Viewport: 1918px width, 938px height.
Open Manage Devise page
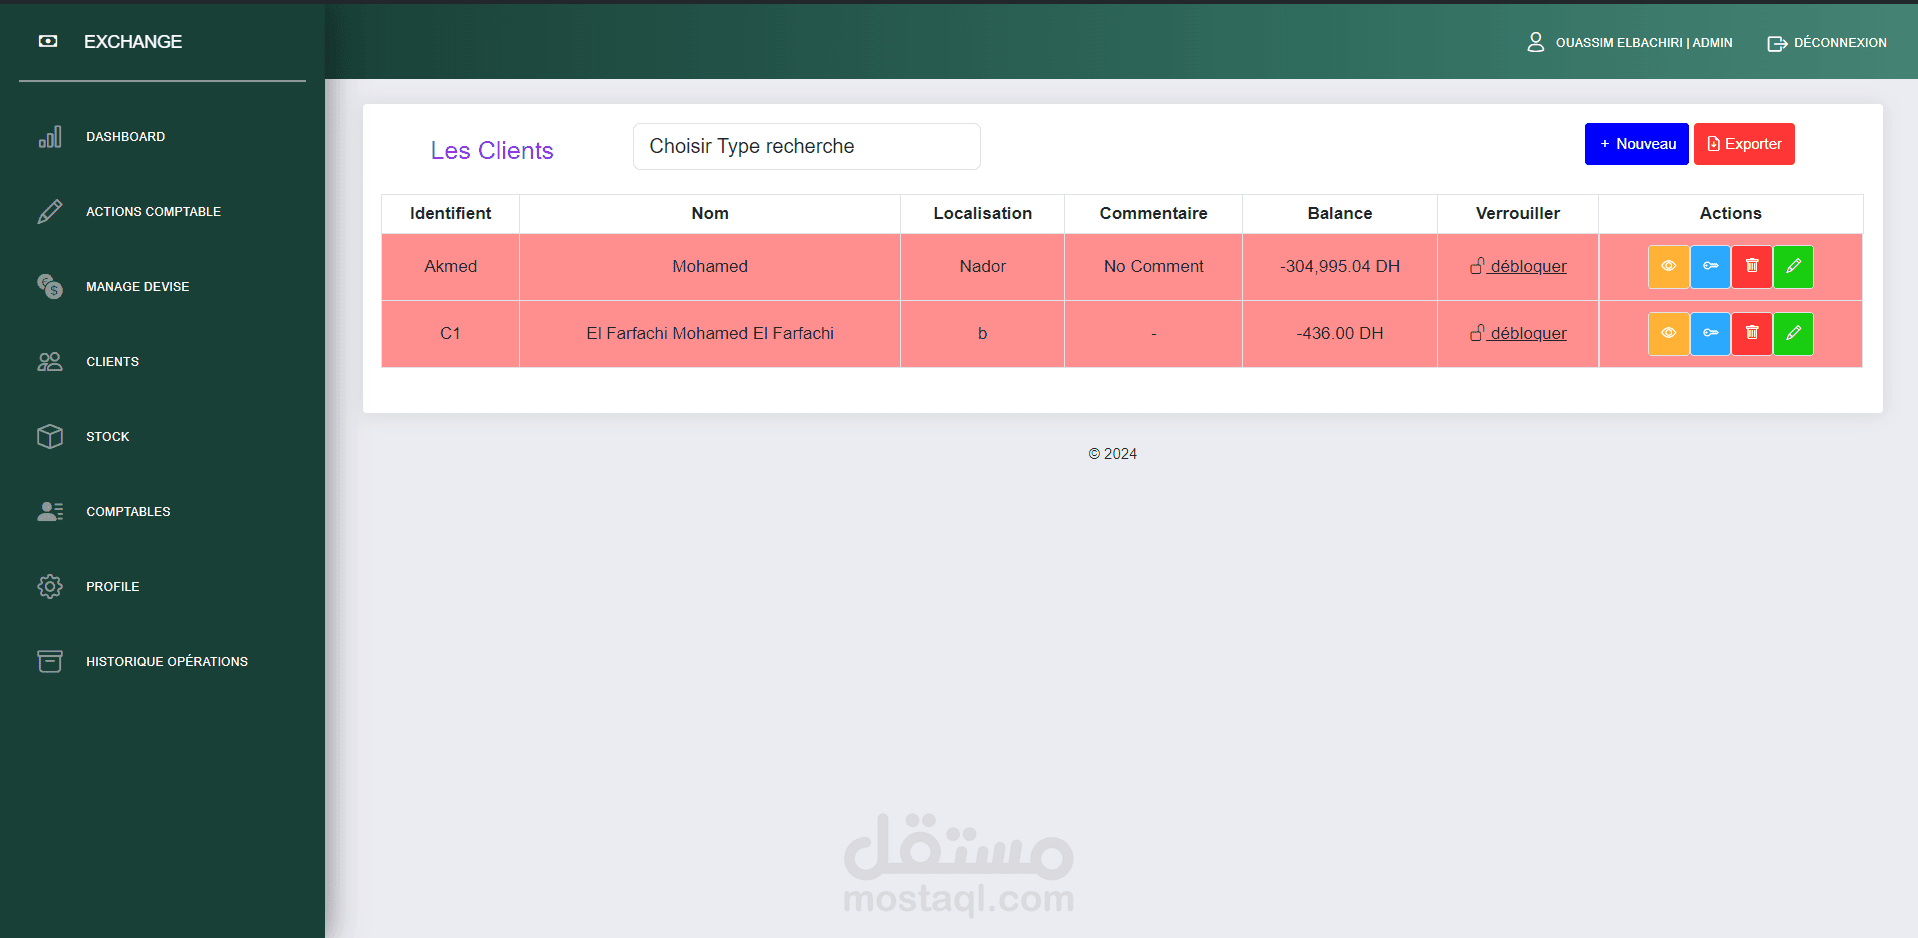137,287
